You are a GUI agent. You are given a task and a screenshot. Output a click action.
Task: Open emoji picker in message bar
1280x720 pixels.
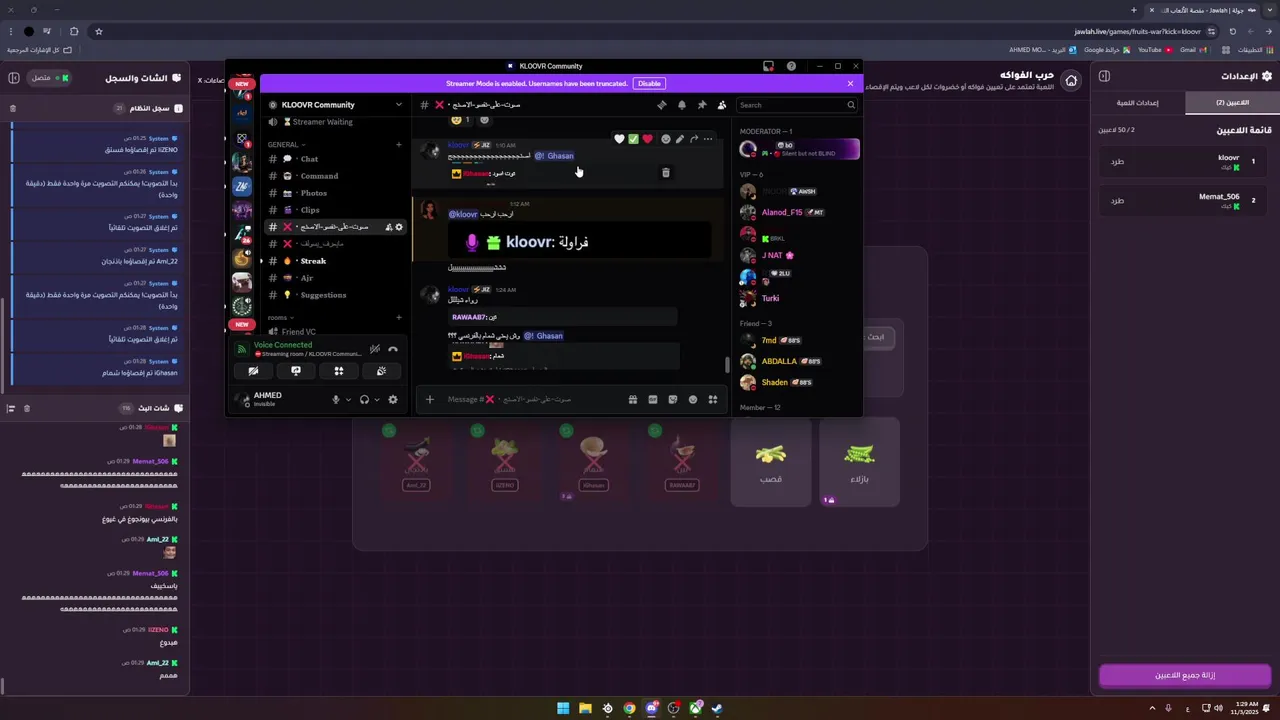coord(693,400)
